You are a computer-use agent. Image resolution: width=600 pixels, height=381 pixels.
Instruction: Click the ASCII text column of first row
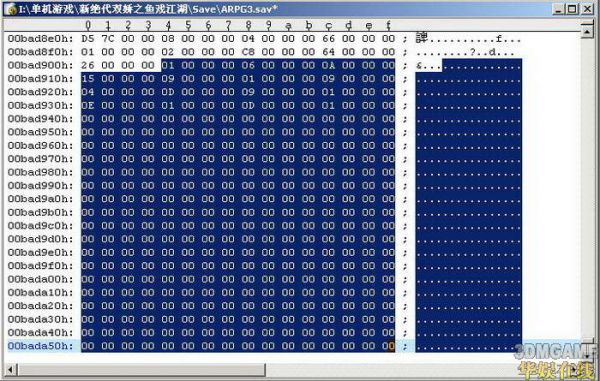[468, 39]
